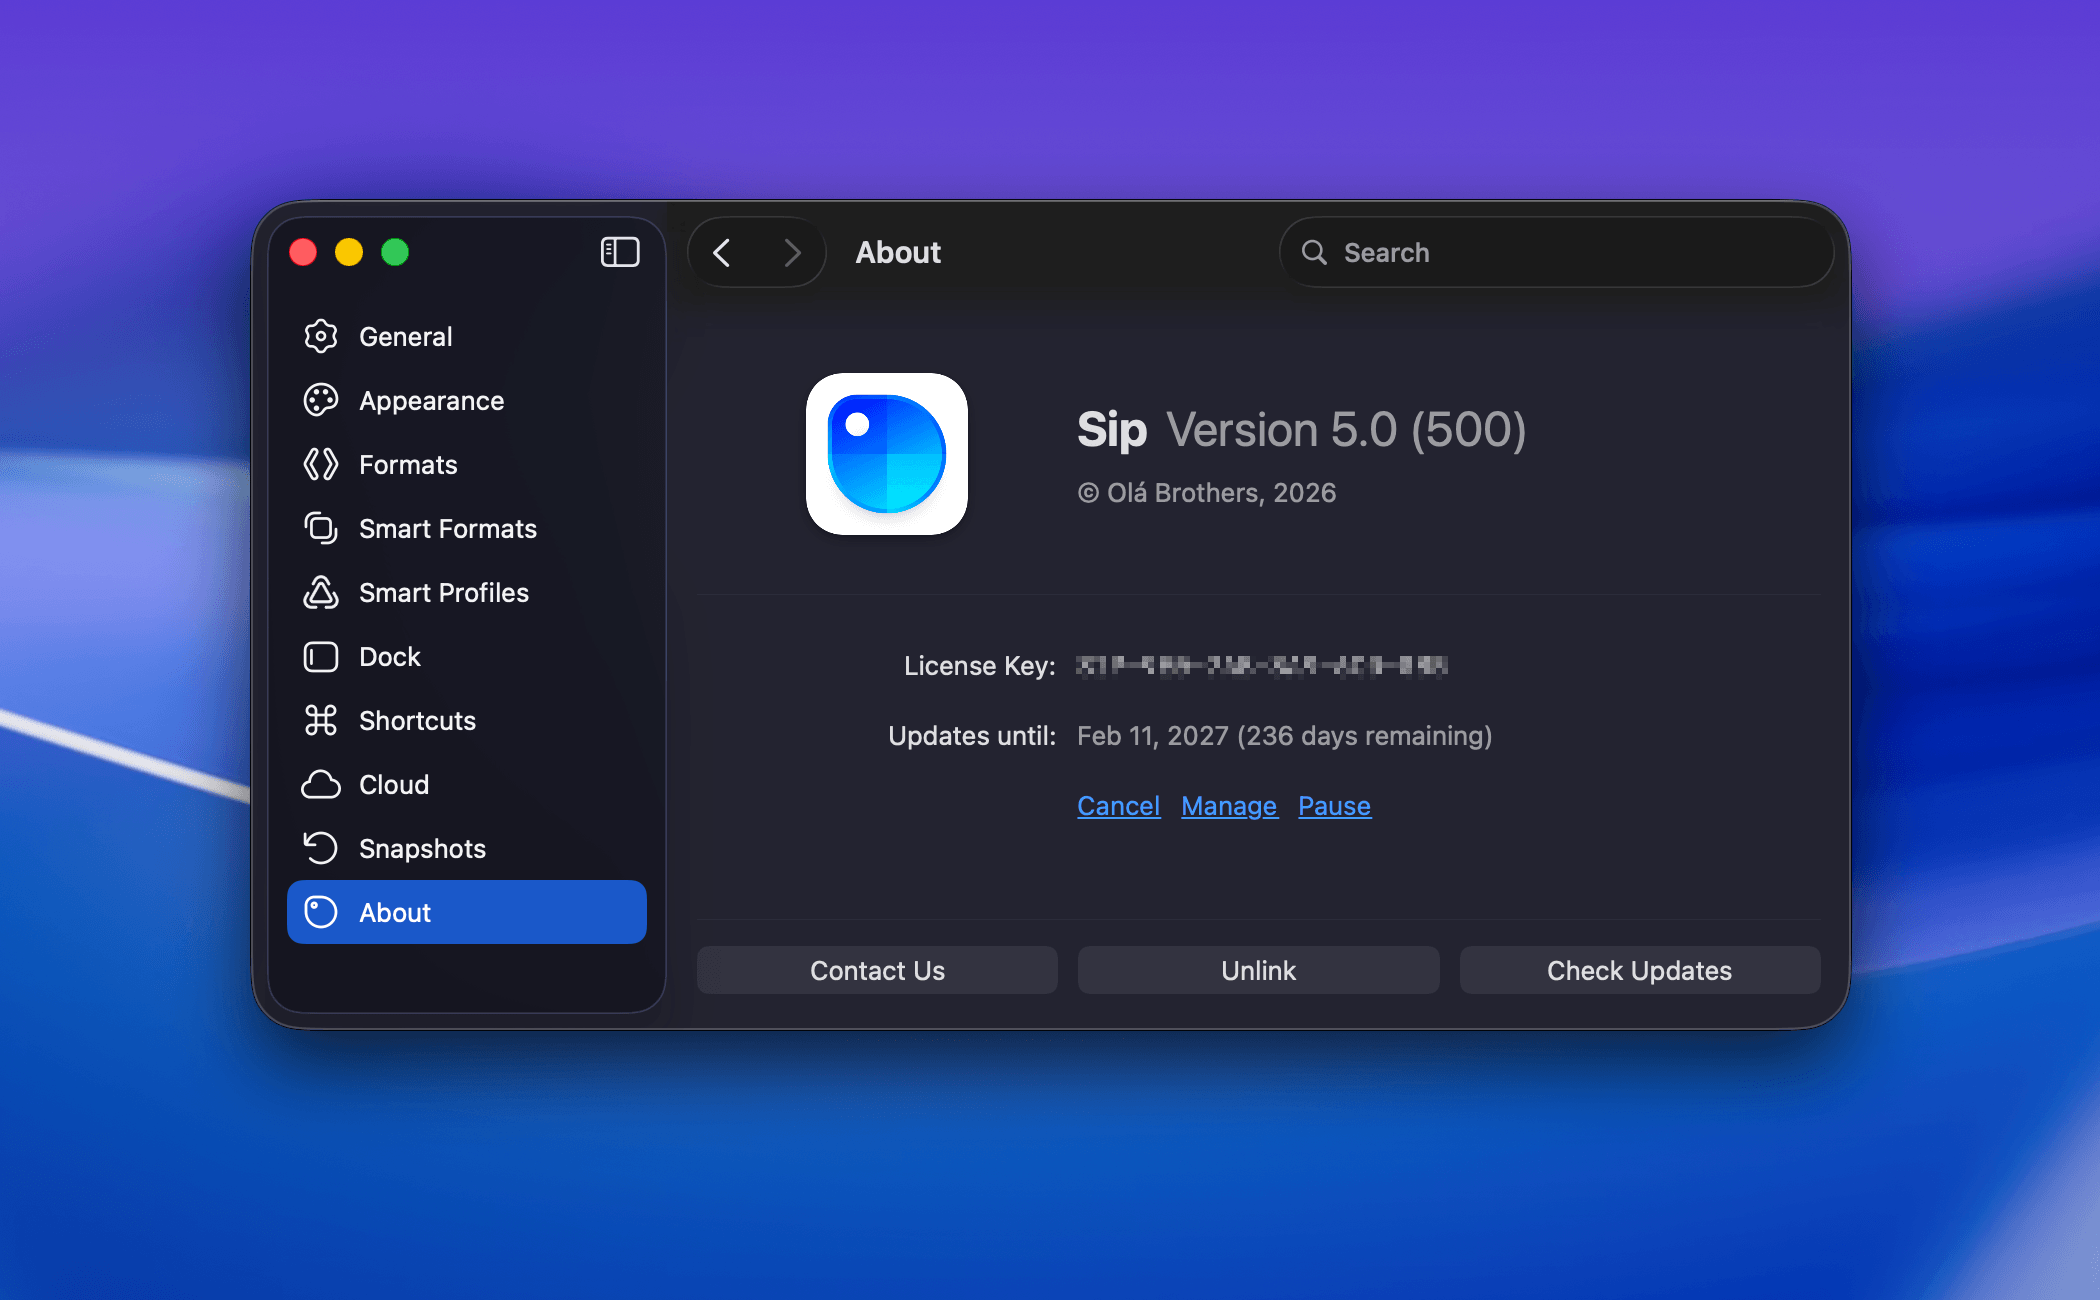Click the Pause subscription link

(1334, 806)
